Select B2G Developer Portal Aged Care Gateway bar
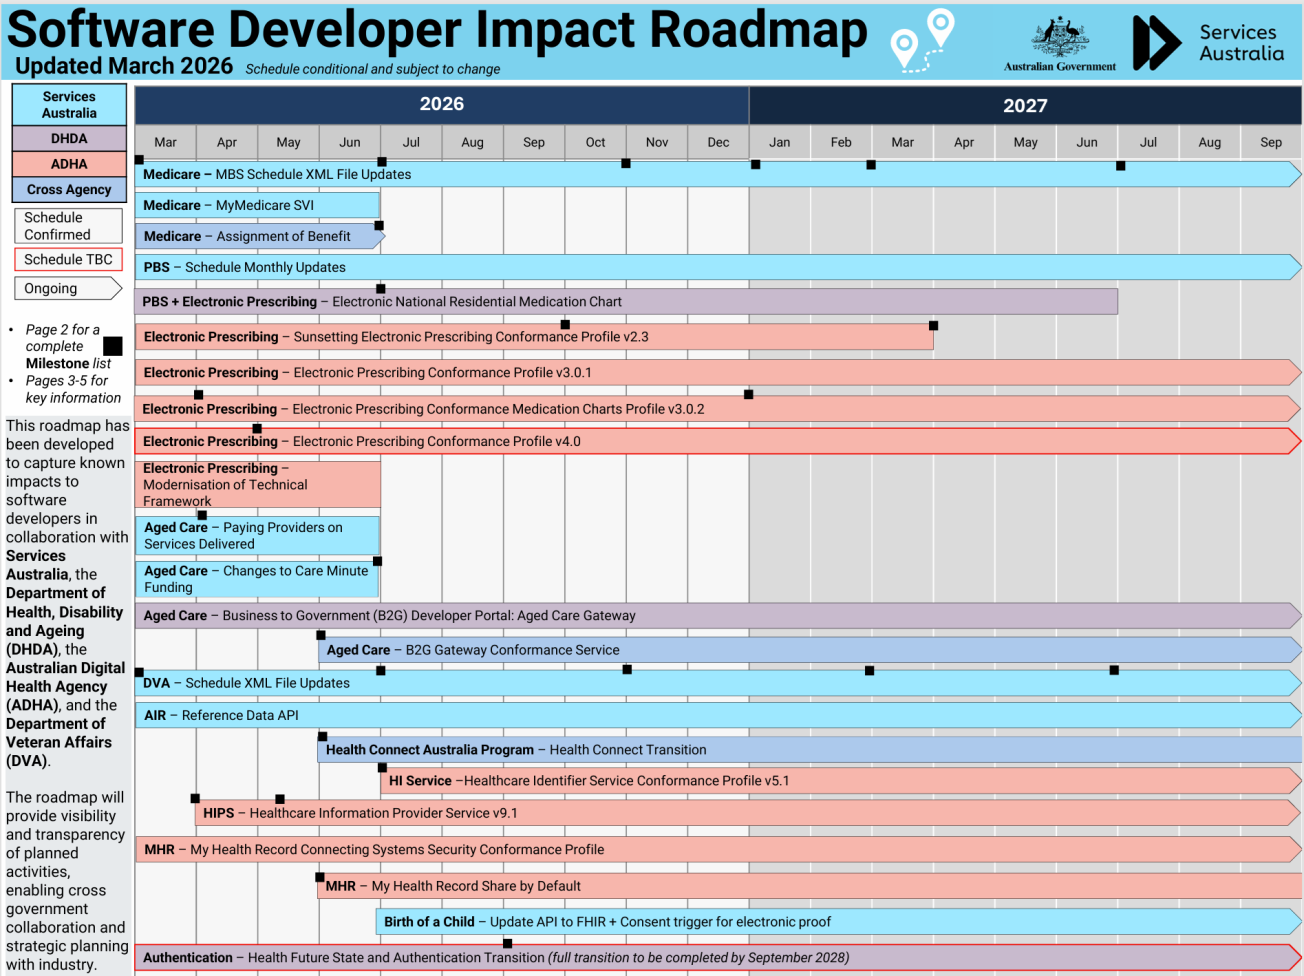The image size is (1304, 976). click(x=718, y=615)
